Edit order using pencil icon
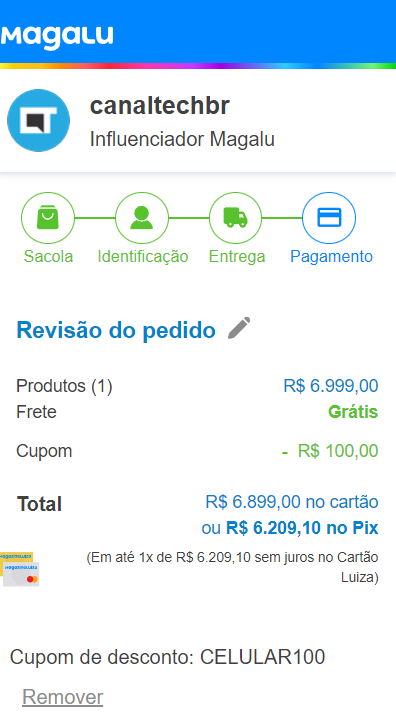Viewport: 396px width, 721px height. (239, 328)
